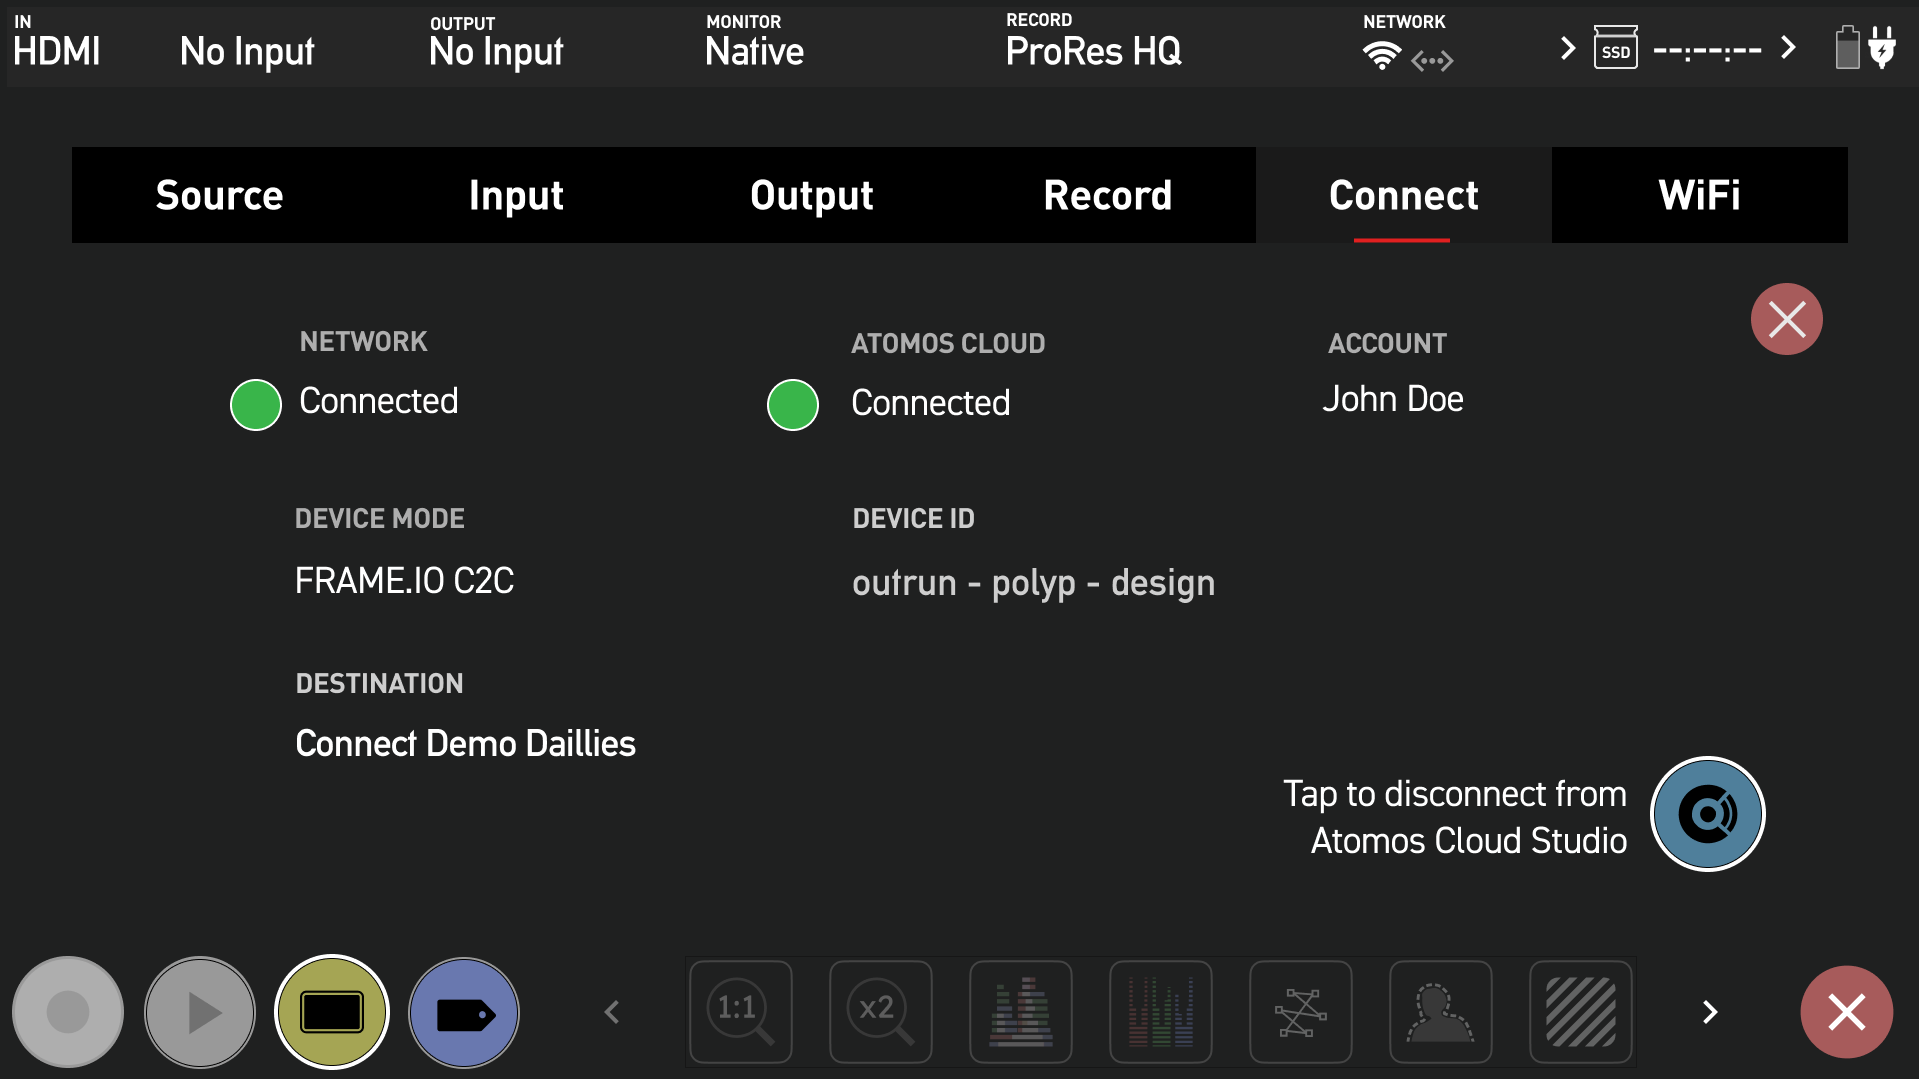Tap the account name John Doe
Screen dimensions: 1919x1079
[x=1392, y=399]
